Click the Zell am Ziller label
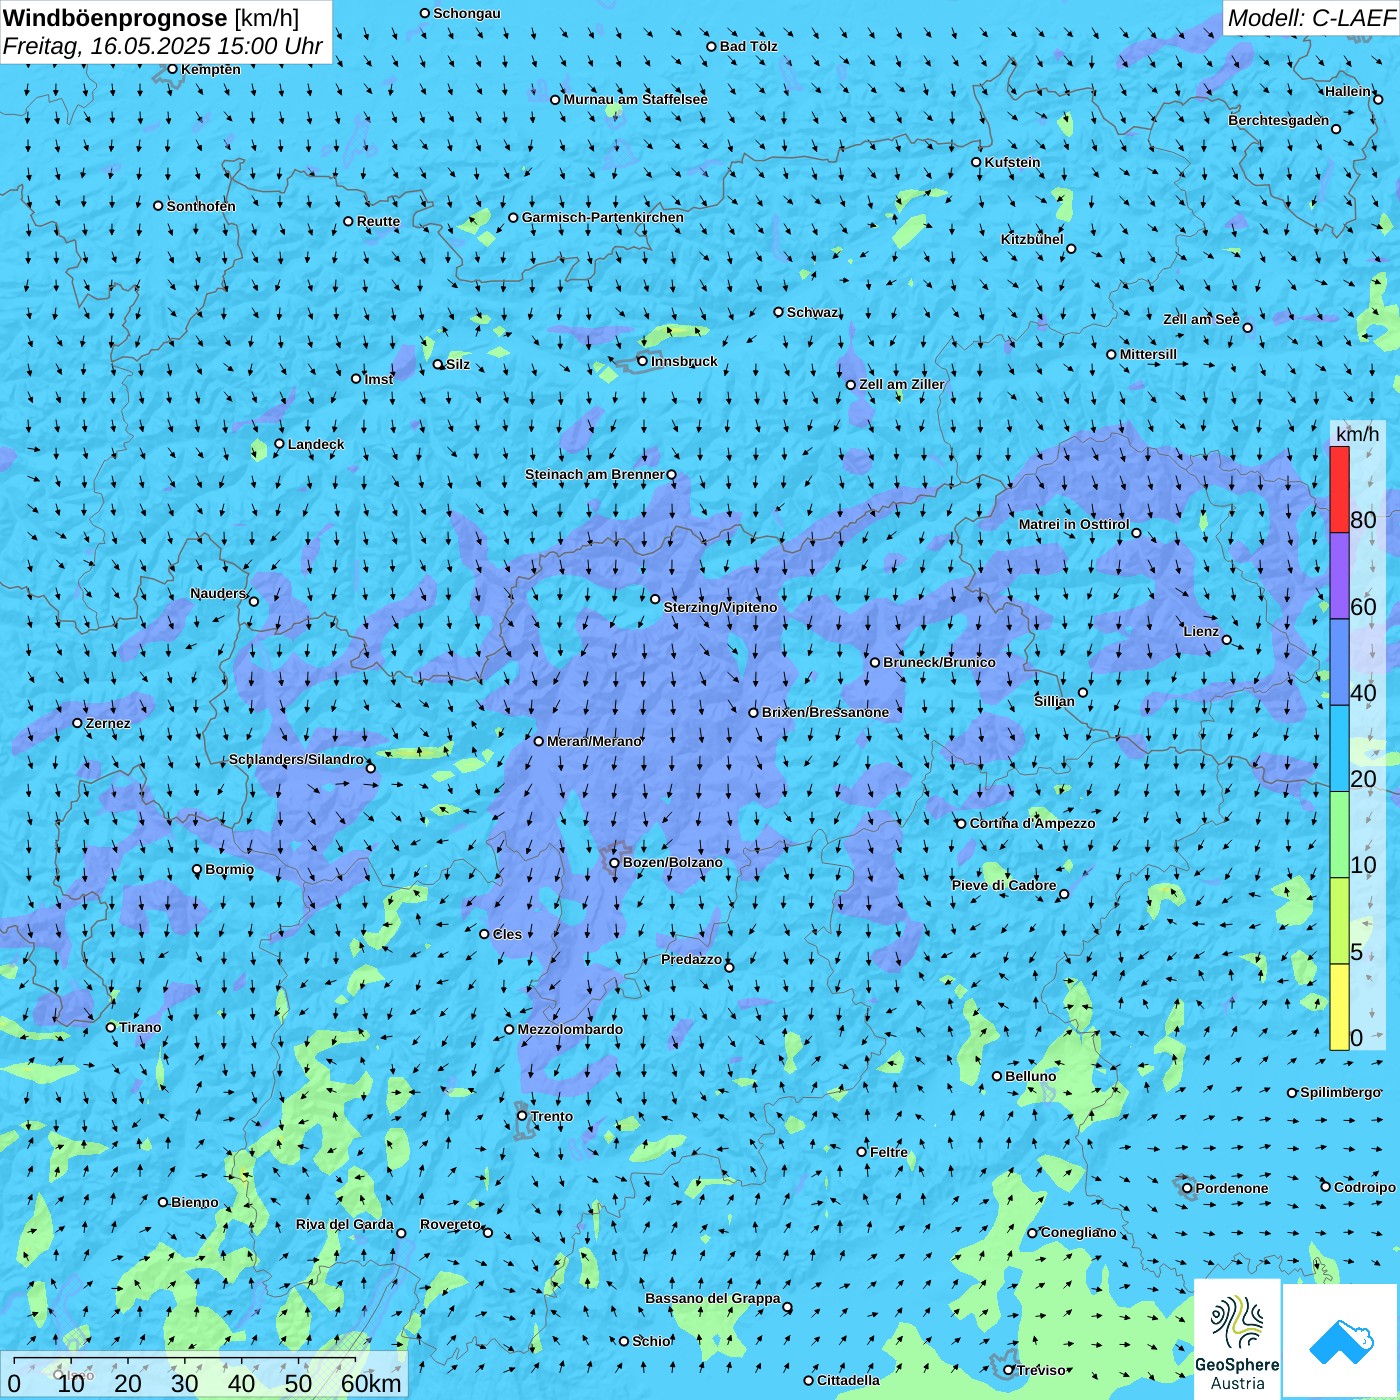 [x=902, y=384]
